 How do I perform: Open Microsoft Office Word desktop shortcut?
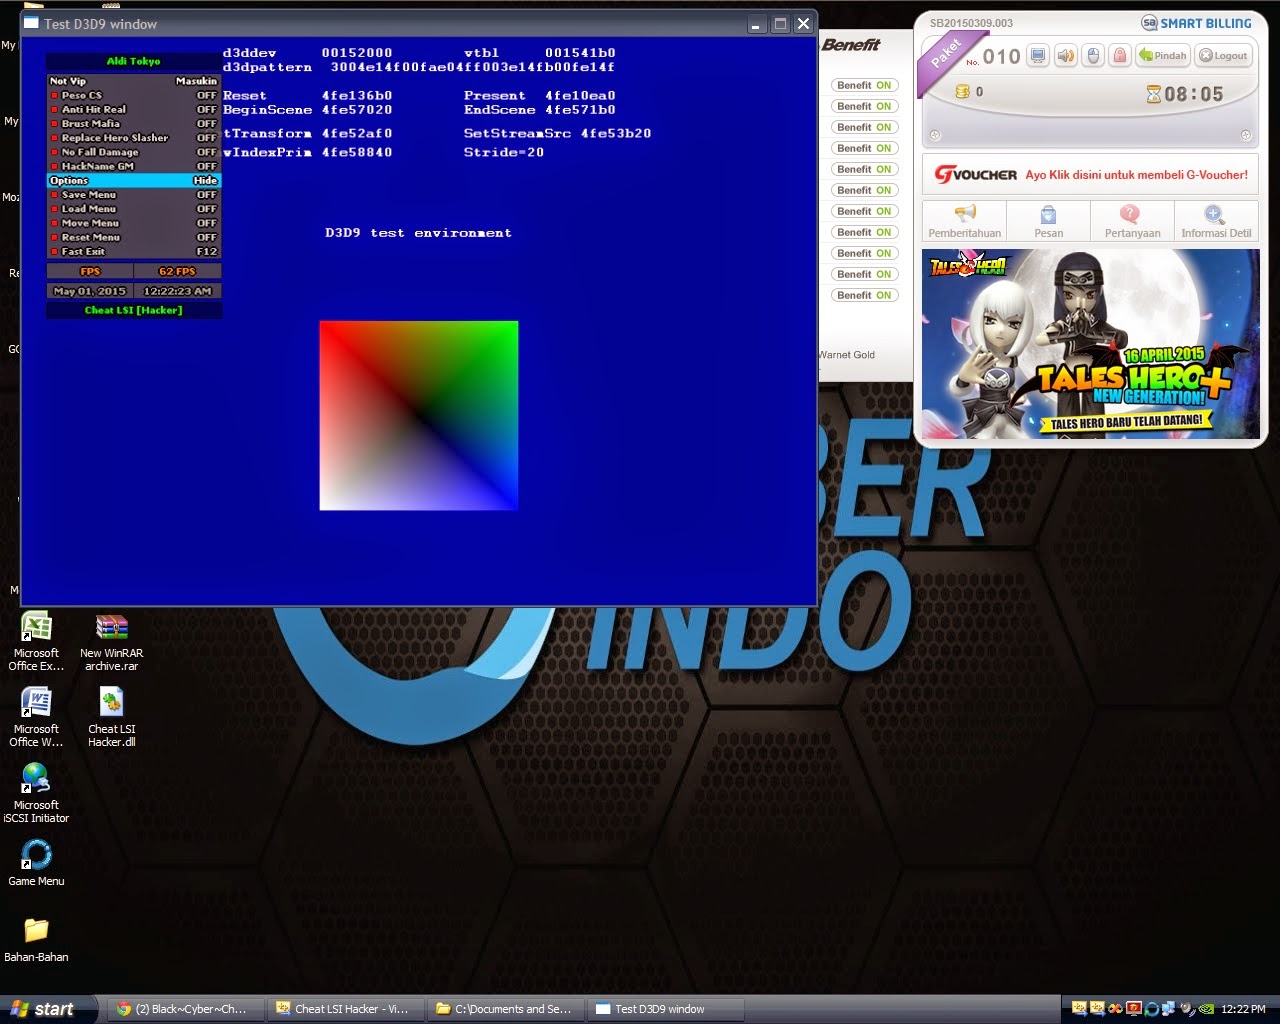[36, 718]
